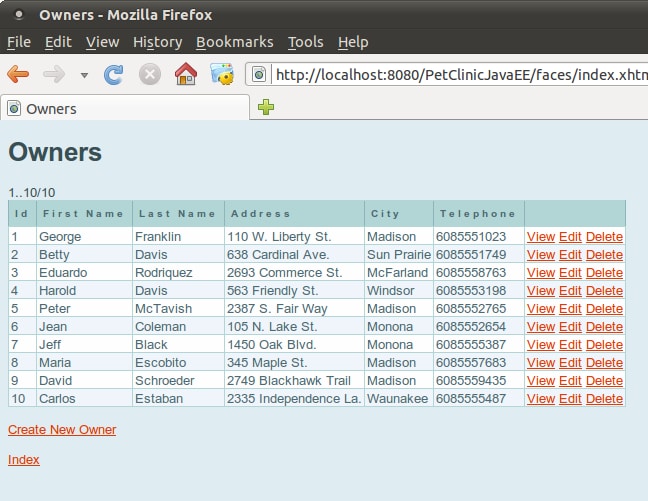The width and height of the screenshot is (648, 501).
Task: Click the Owners page heading
Action: (x=55, y=152)
